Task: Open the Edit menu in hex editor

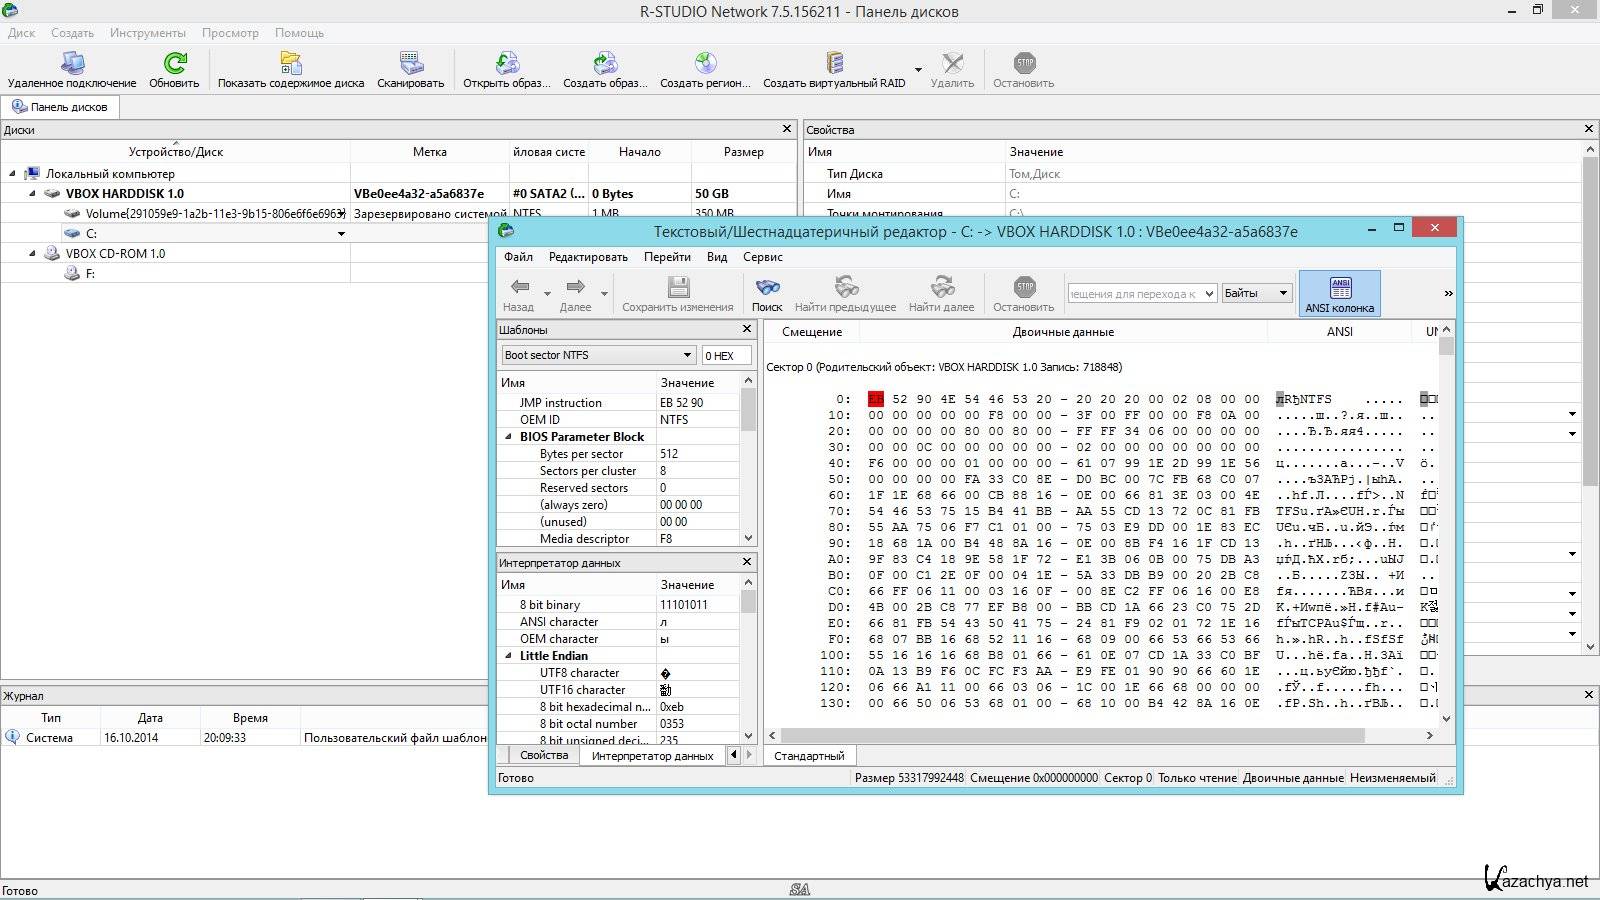Action: [587, 257]
